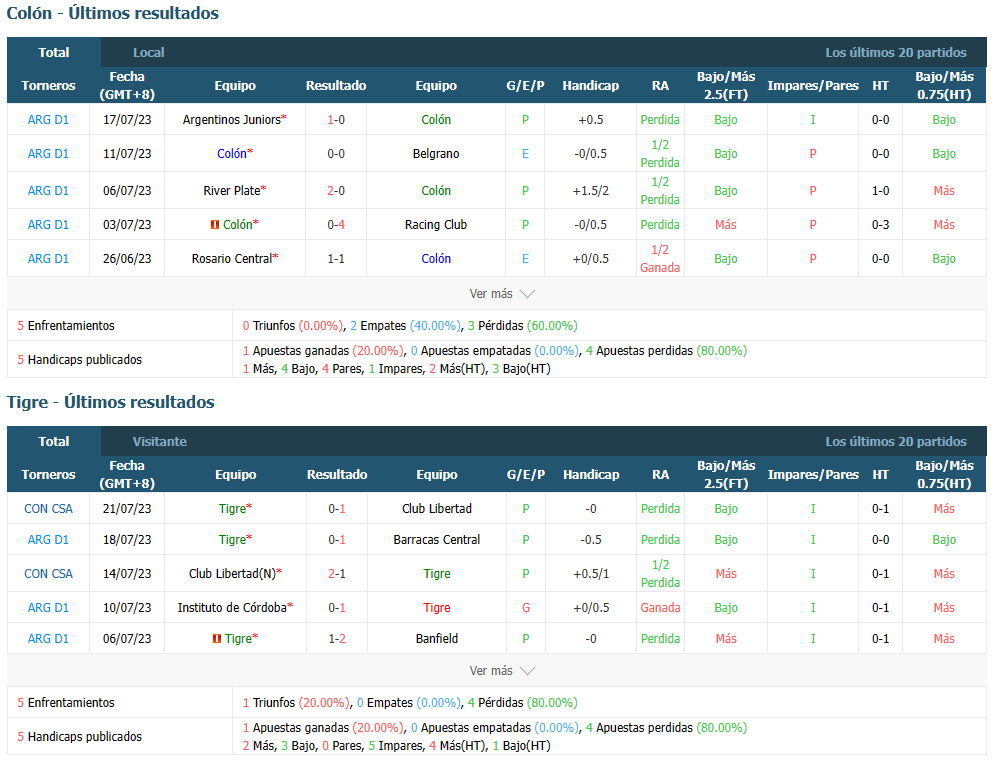Click Racing Club team name
The width and height of the screenshot is (996, 760).
436,225
